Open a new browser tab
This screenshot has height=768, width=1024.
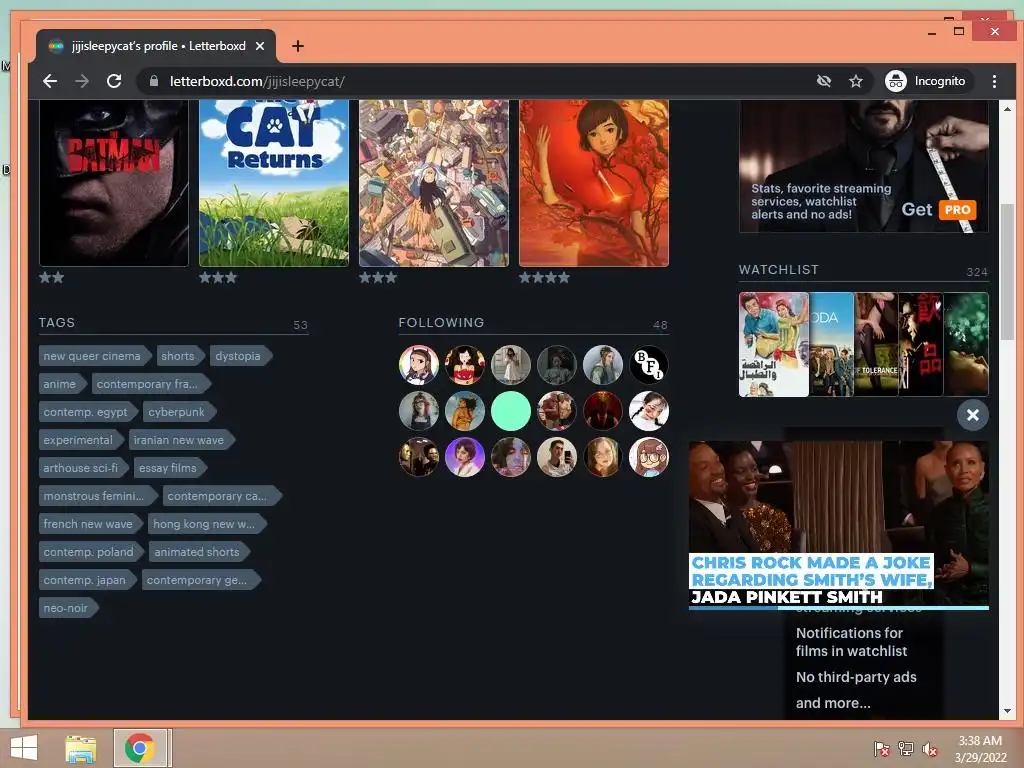point(298,46)
